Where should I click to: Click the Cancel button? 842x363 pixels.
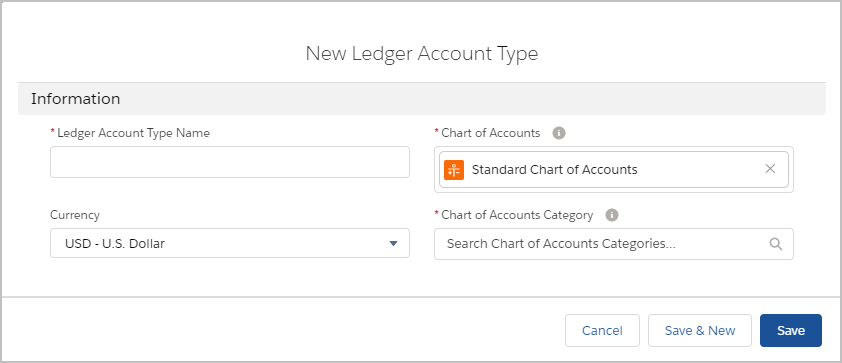tap(602, 331)
